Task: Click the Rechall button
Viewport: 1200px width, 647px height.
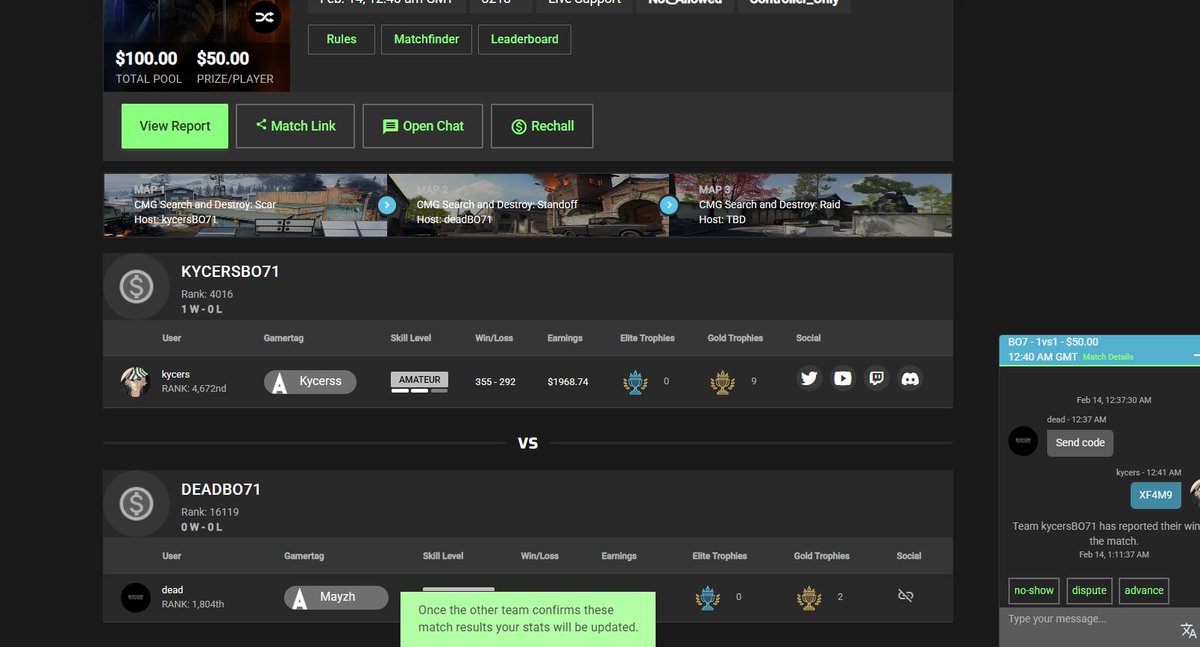Action: pyautogui.click(x=542, y=126)
